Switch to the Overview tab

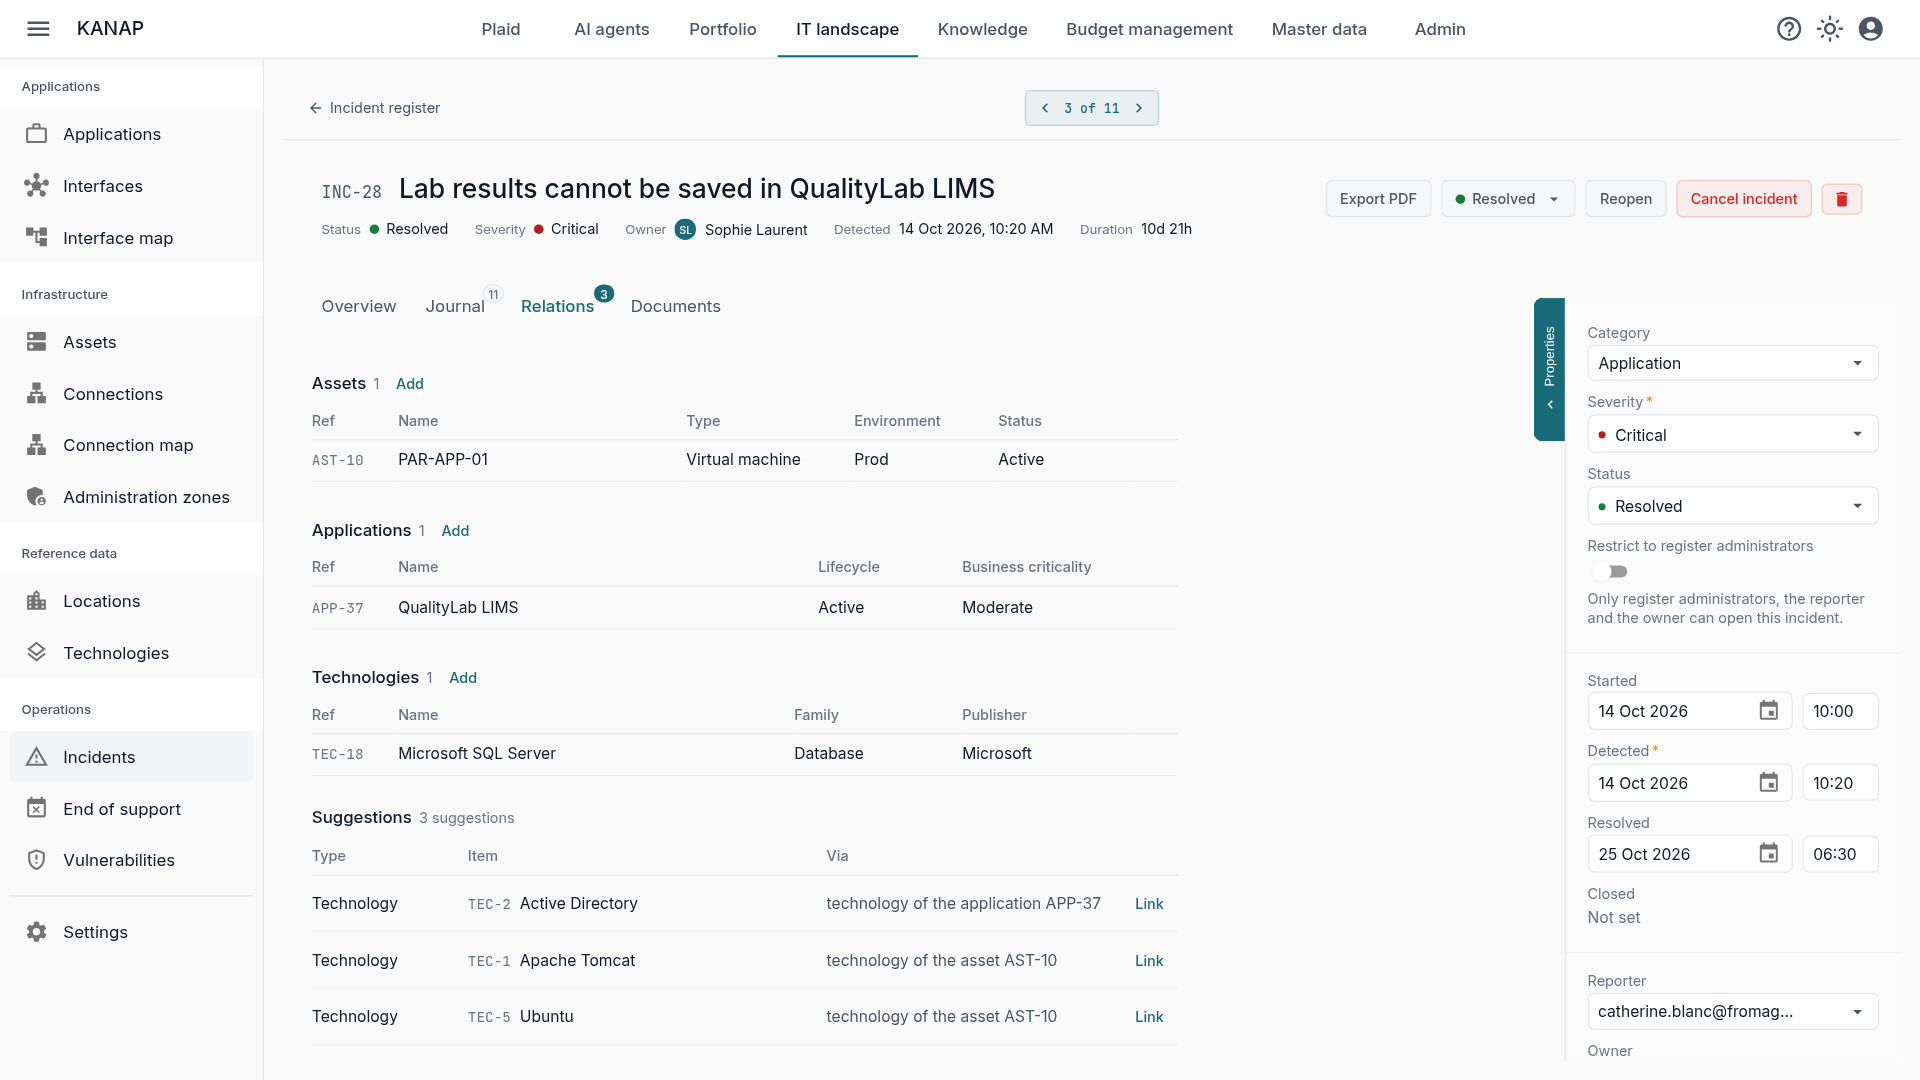point(358,306)
